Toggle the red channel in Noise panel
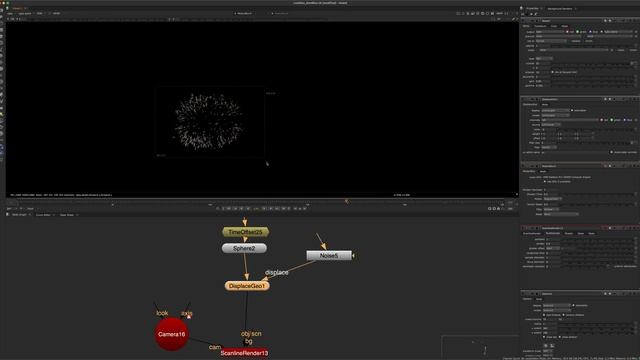640x360 pixels. click(x=567, y=31)
